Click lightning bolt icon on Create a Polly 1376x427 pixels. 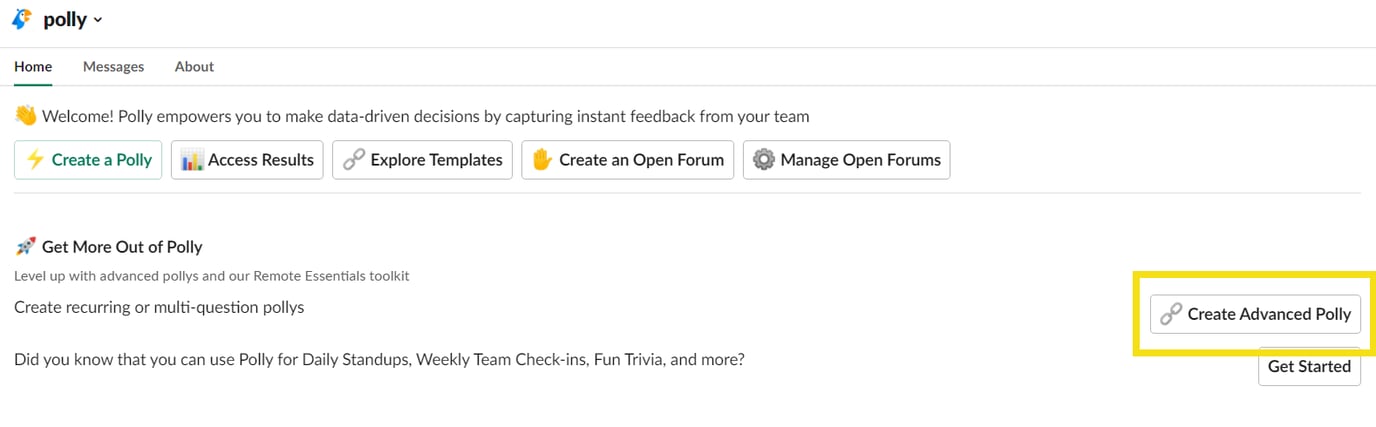[x=35, y=160]
